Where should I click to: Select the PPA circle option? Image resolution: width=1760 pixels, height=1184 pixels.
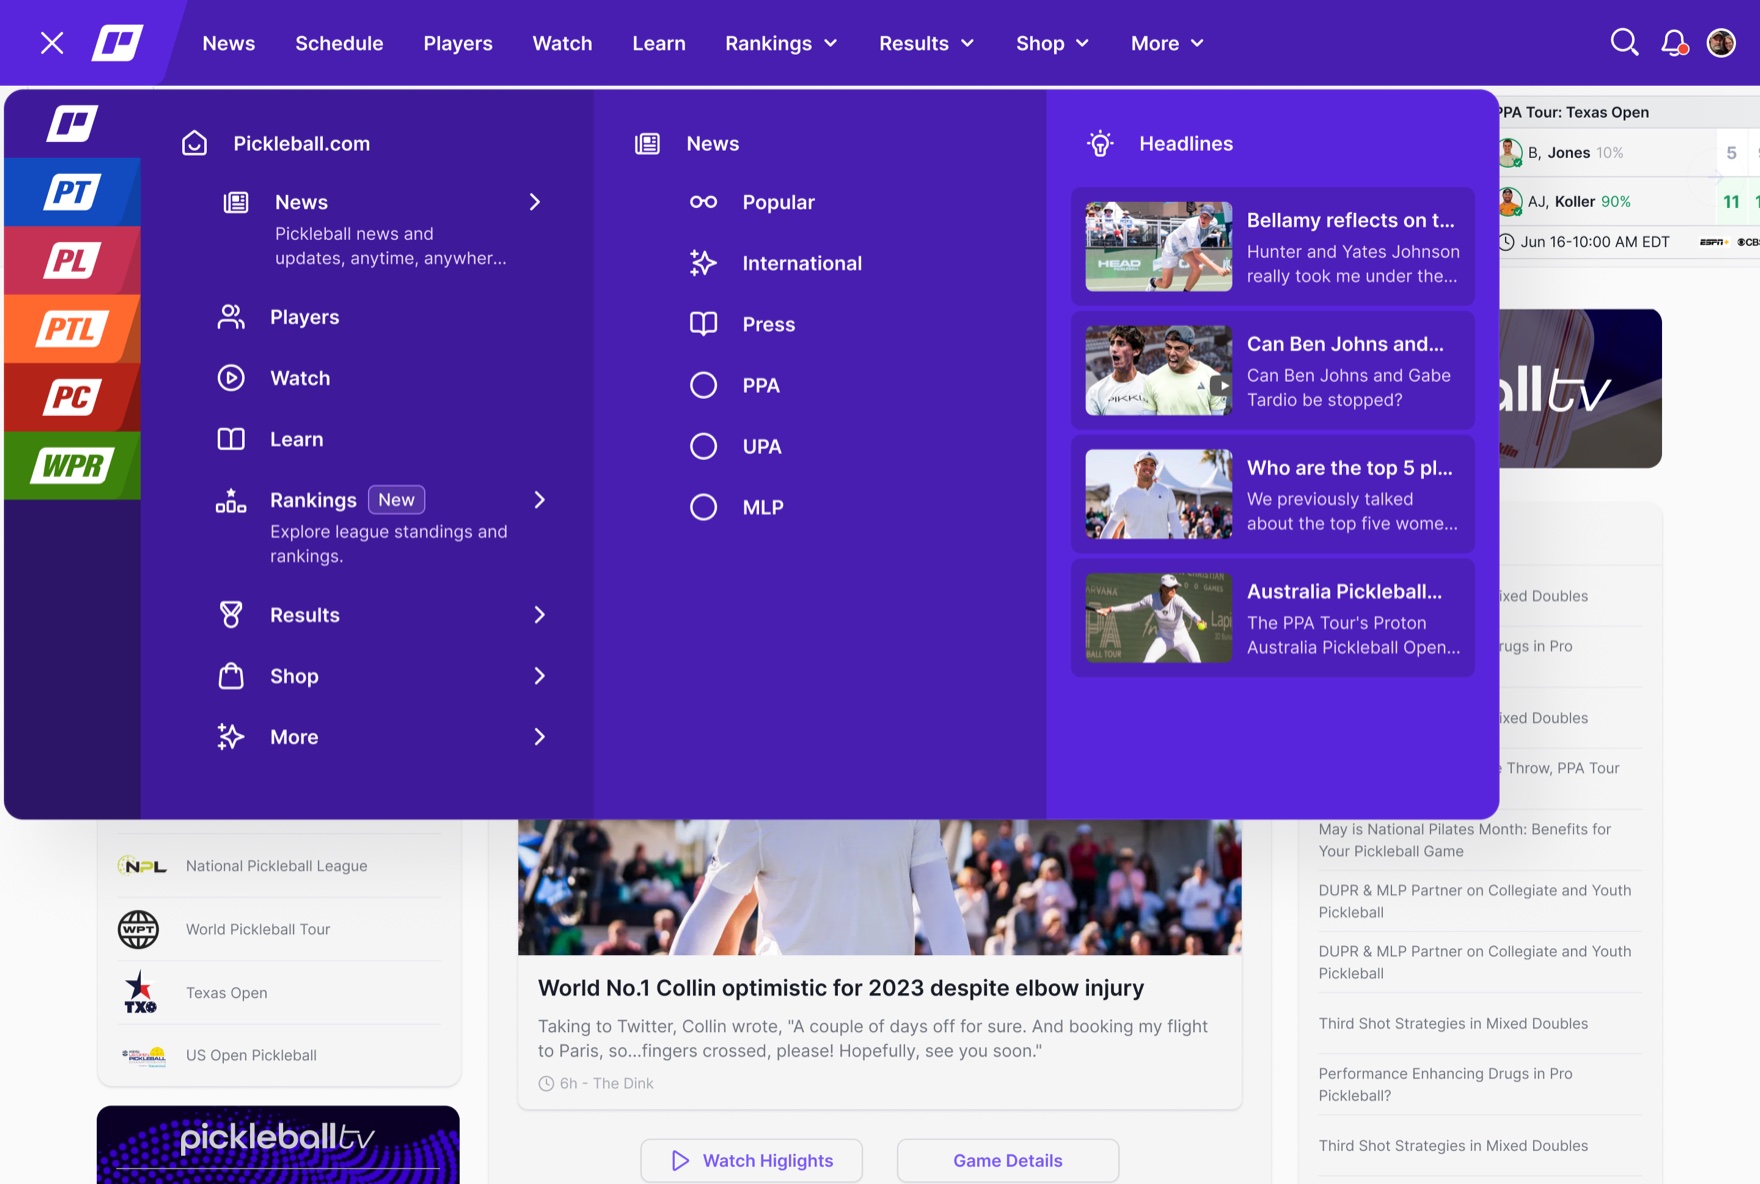click(704, 385)
